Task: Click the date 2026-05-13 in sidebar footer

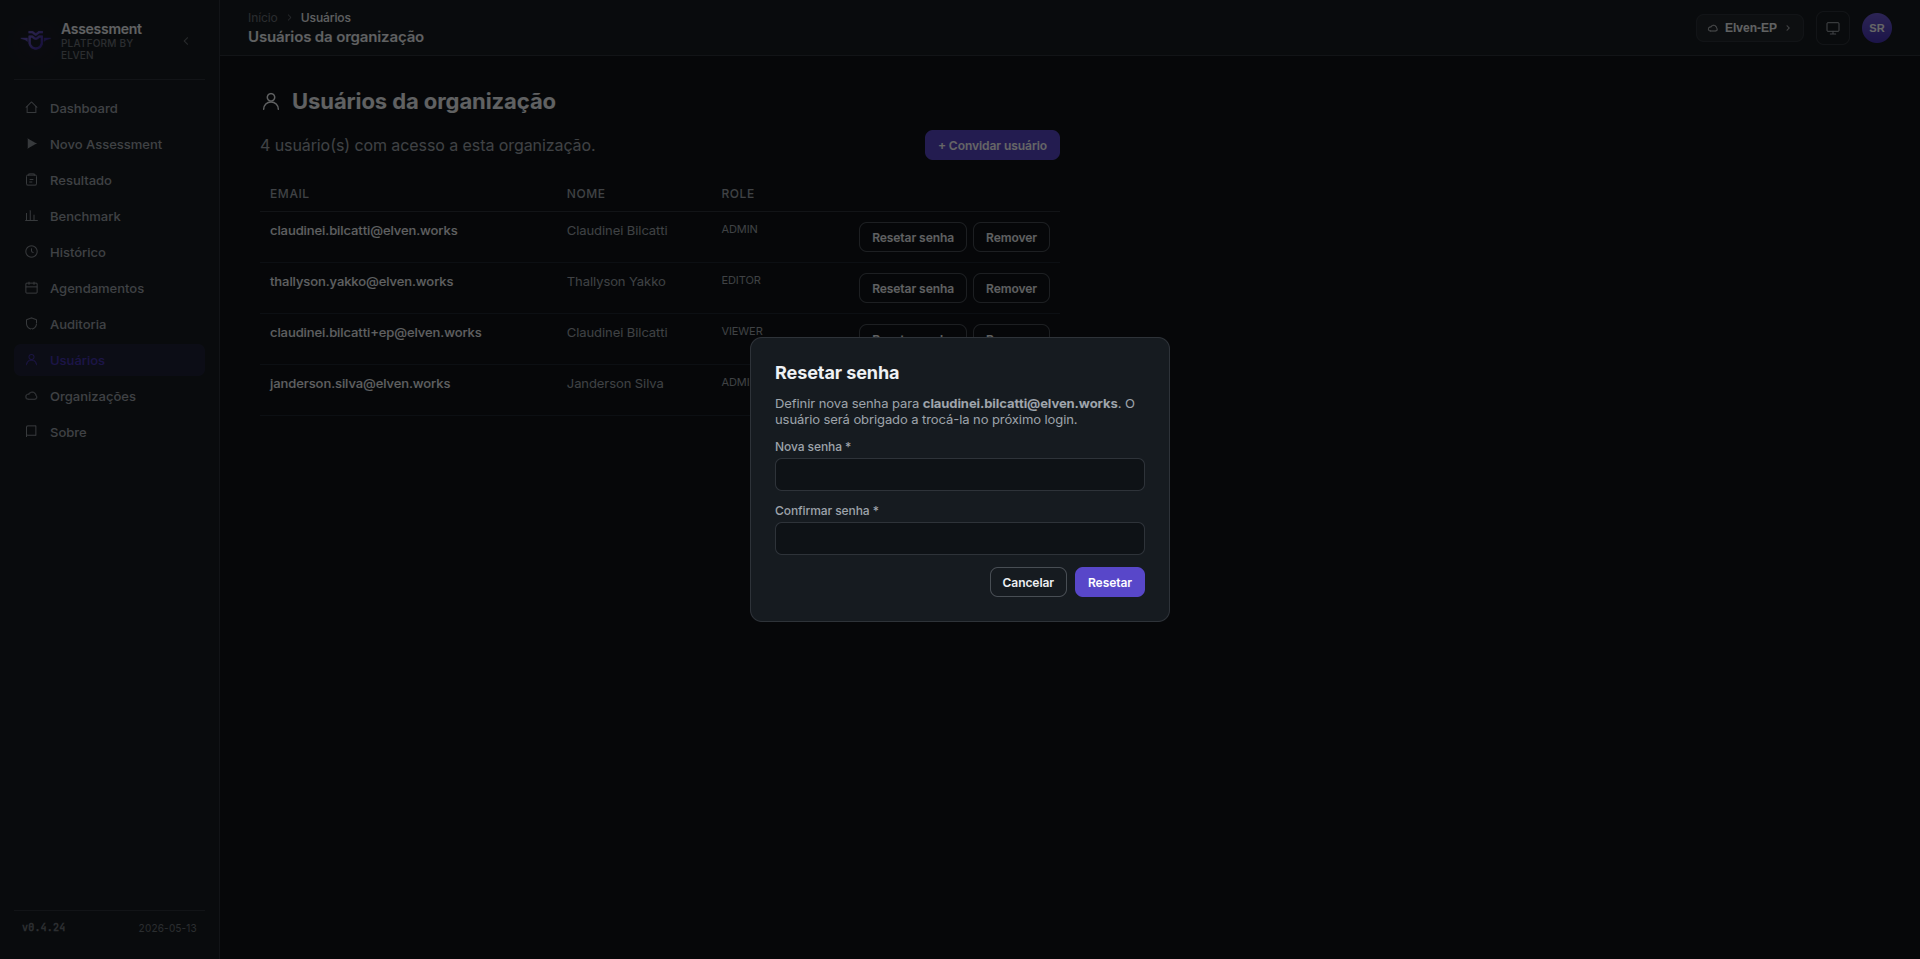Action: tap(167, 928)
